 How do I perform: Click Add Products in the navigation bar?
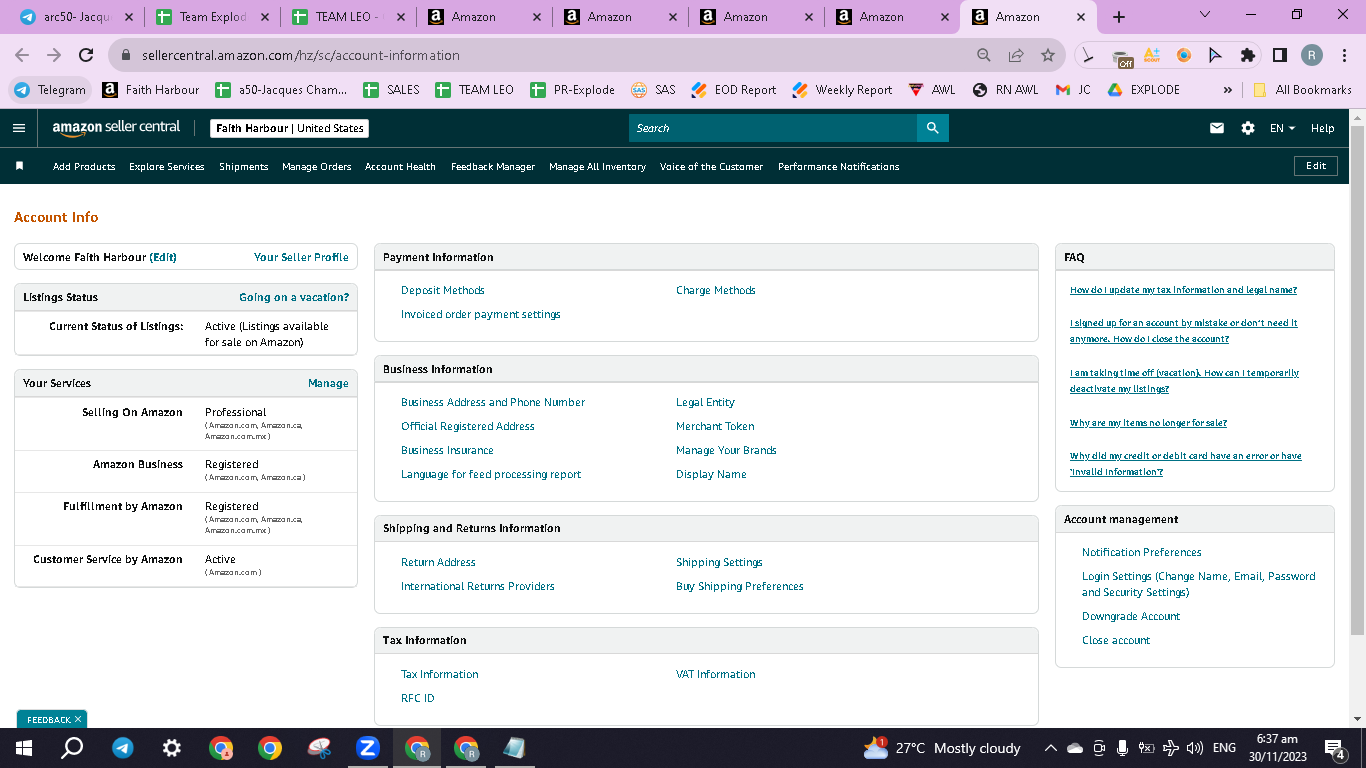[x=84, y=167]
